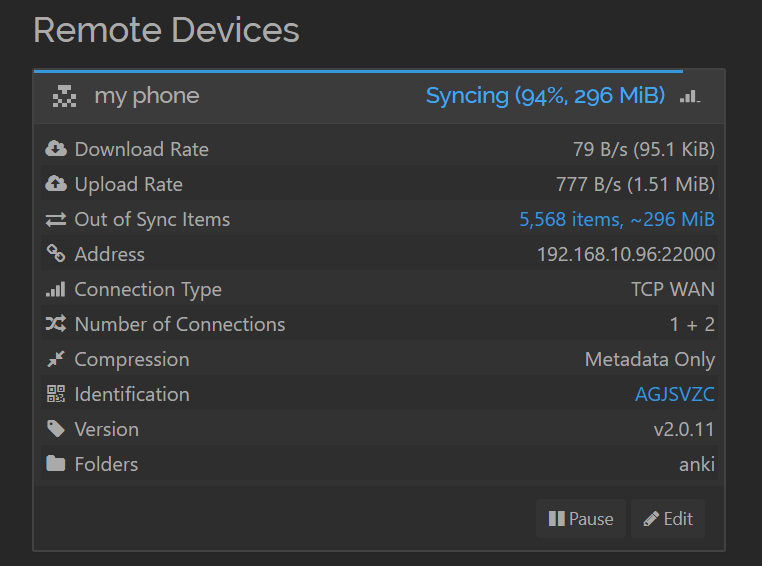This screenshot has height=566, width=762.
Task: Collapse the my phone device panel
Action: click(x=147, y=96)
